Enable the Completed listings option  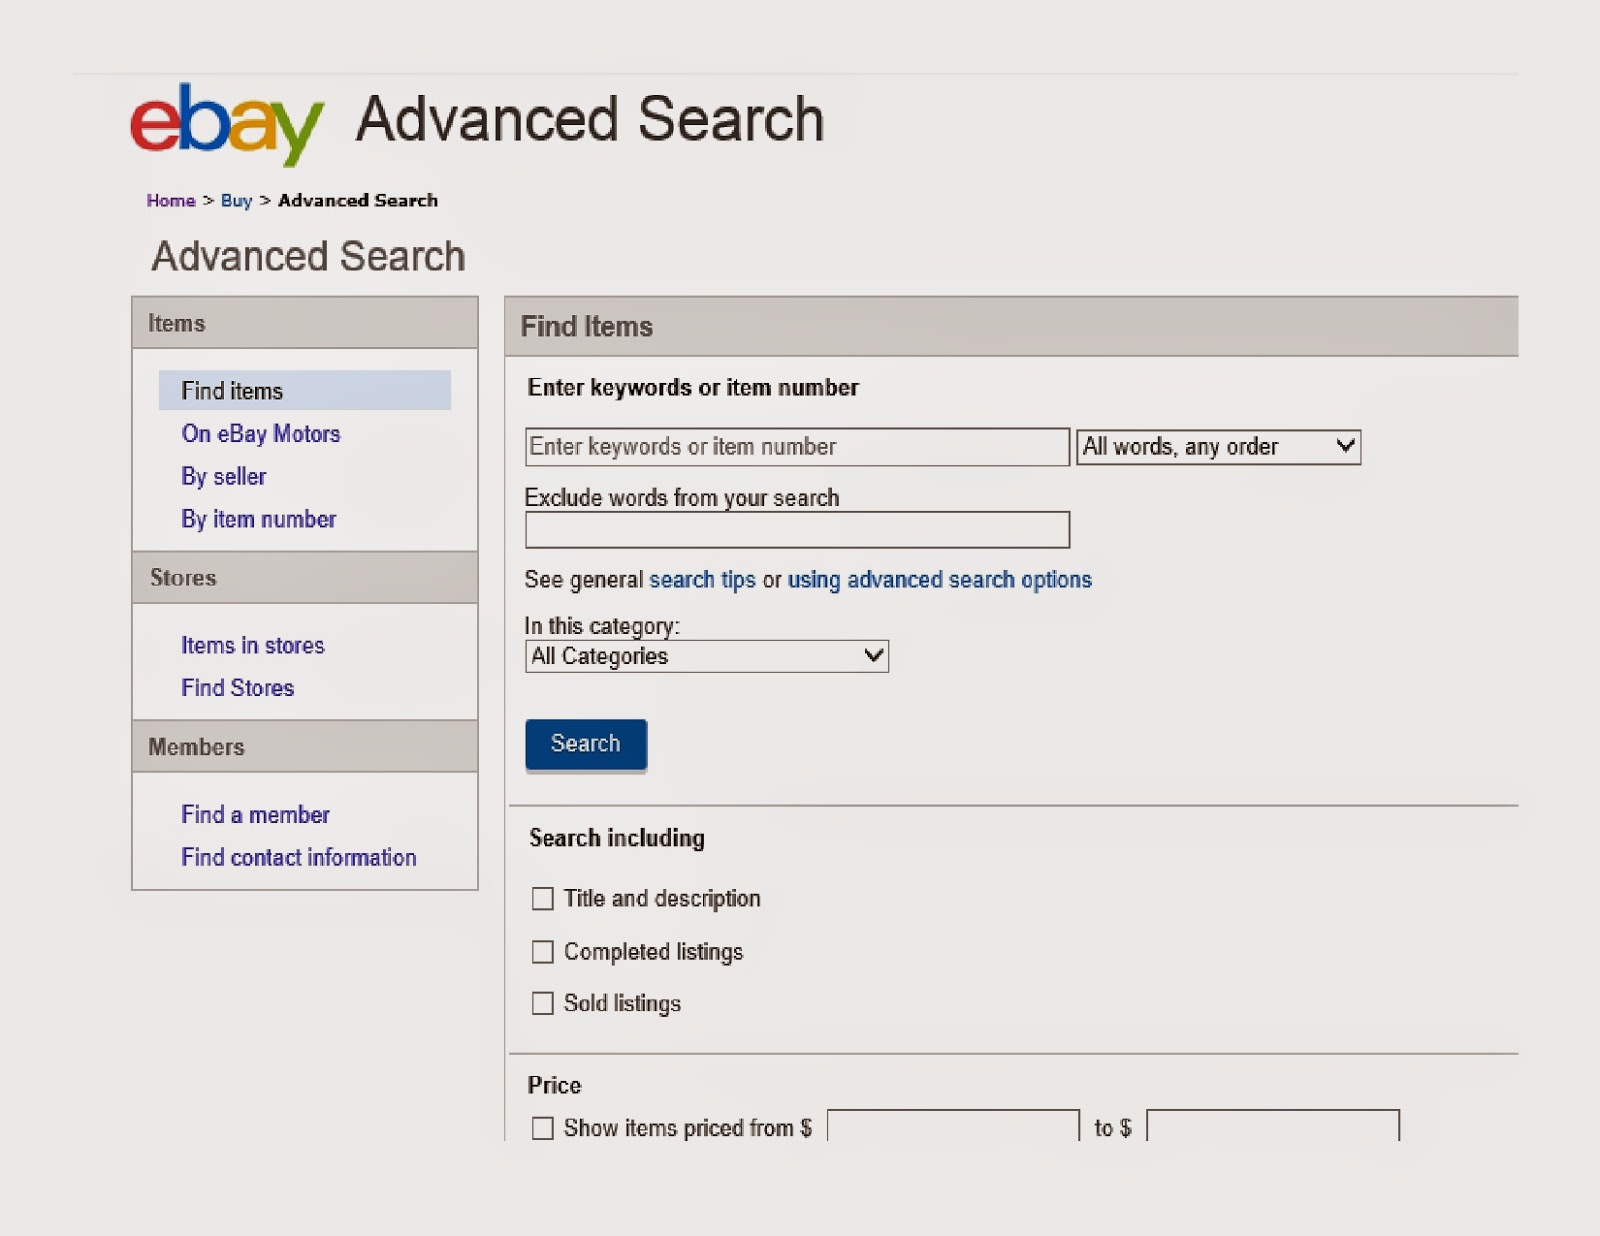[x=543, y=951]
